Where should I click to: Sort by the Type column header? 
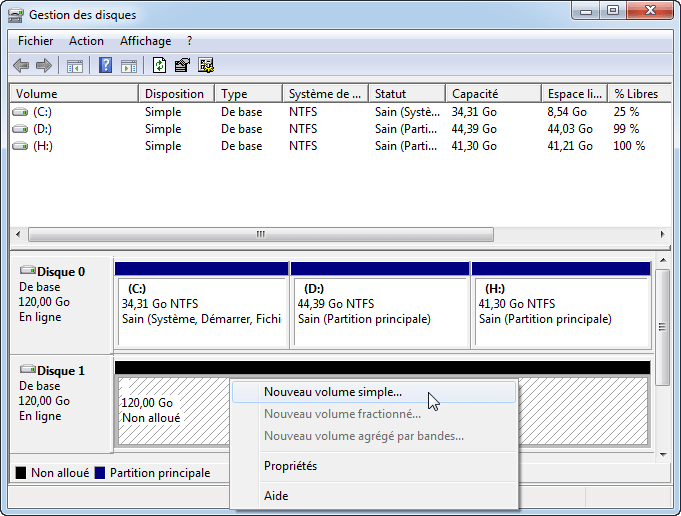tap(248, 94)
